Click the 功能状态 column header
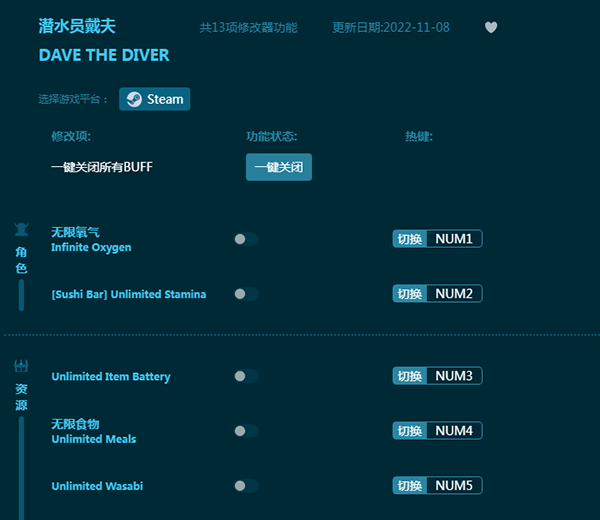Screen dimensions: 600x520 (x=271, y=136)
